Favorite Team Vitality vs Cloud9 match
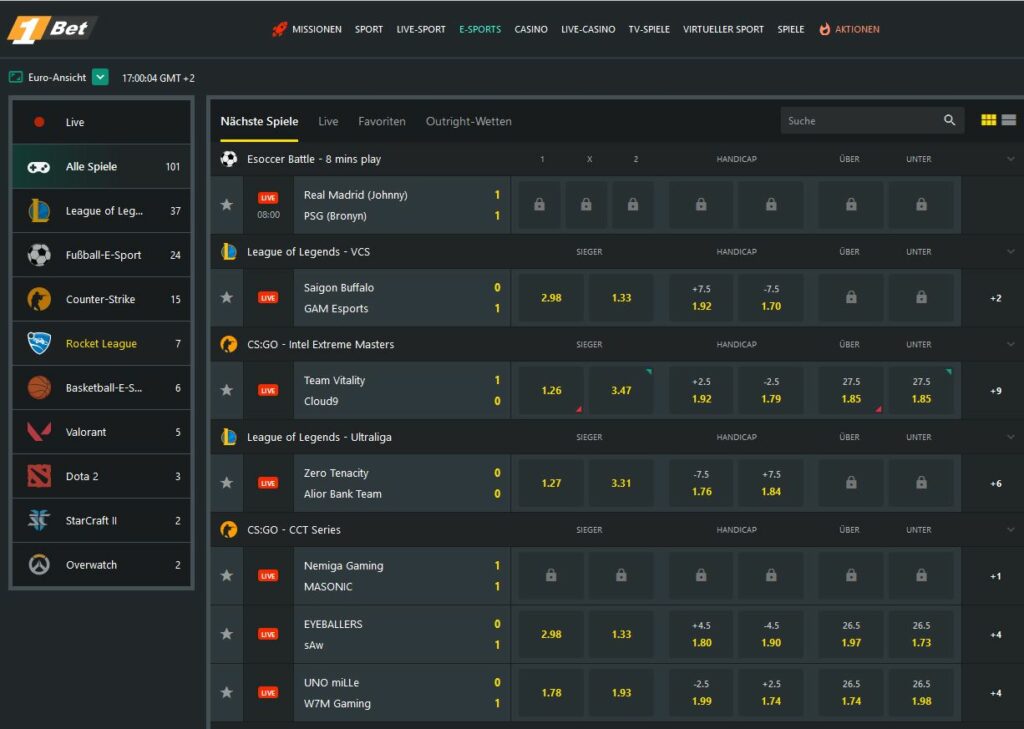This screenshot has width=1024, height=729. pos(227,391)
